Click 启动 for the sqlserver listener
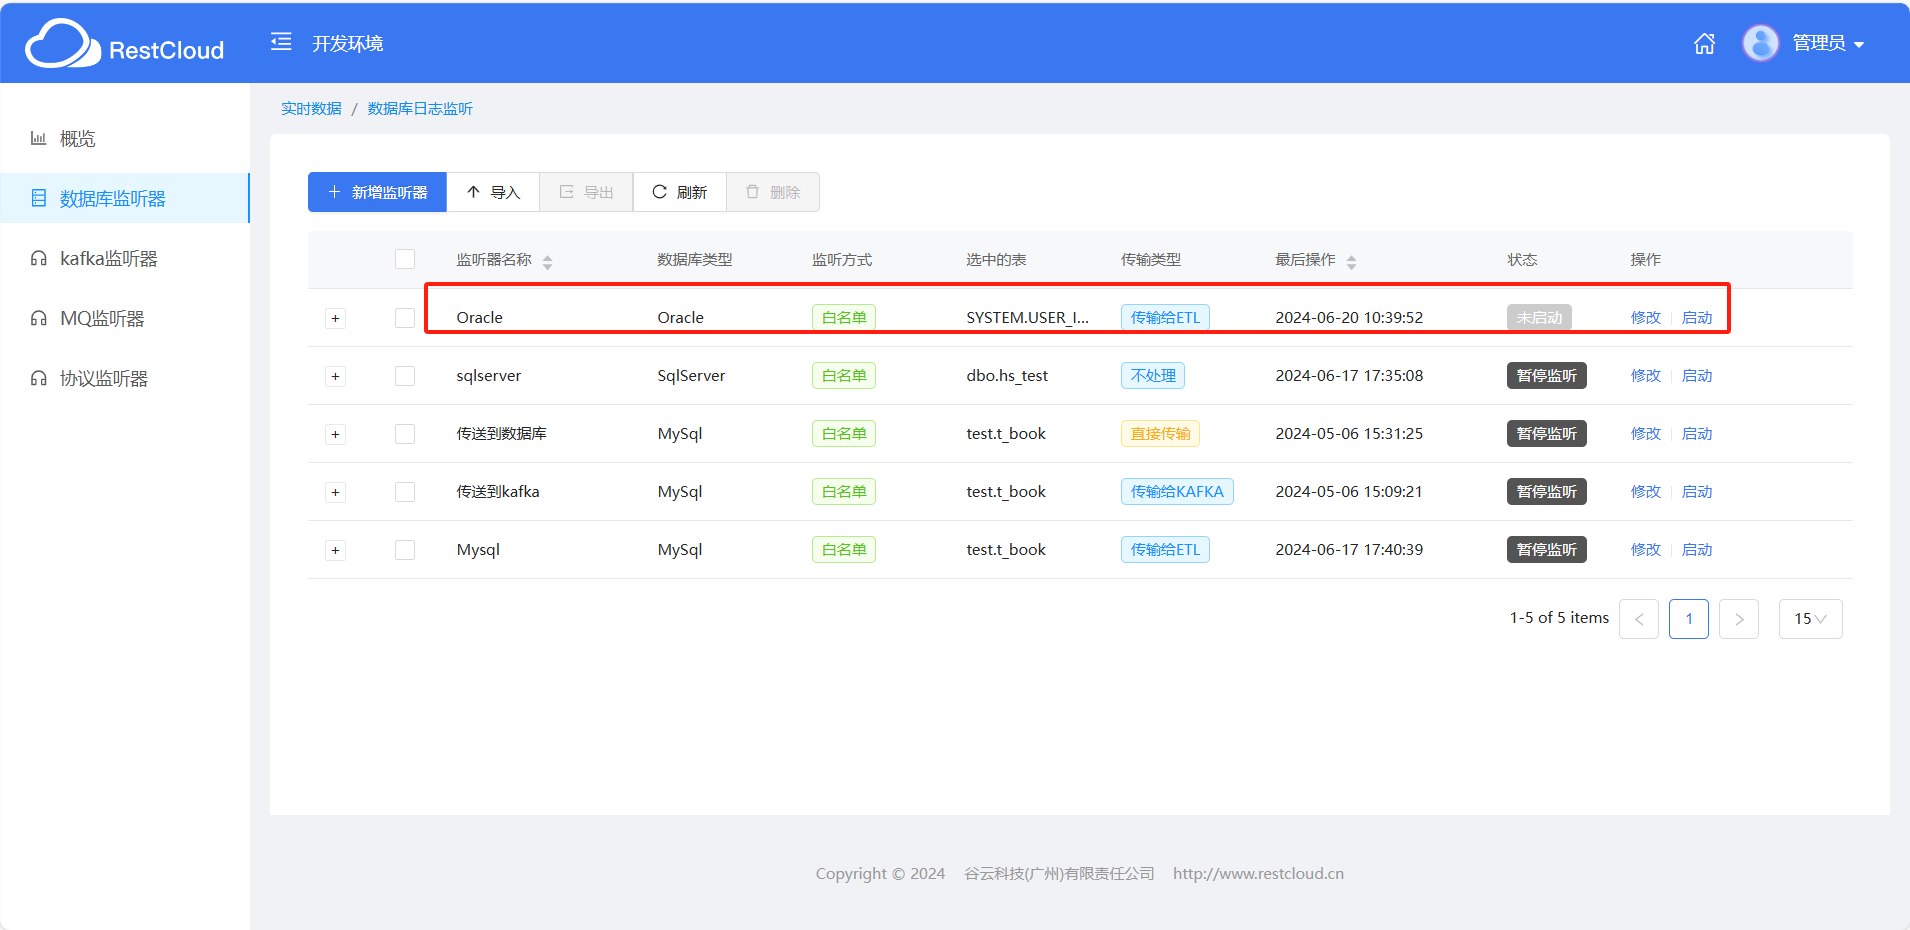The width and height of the screenshot is (1910, 930). pyautogui.click(x=1697, y=375)
